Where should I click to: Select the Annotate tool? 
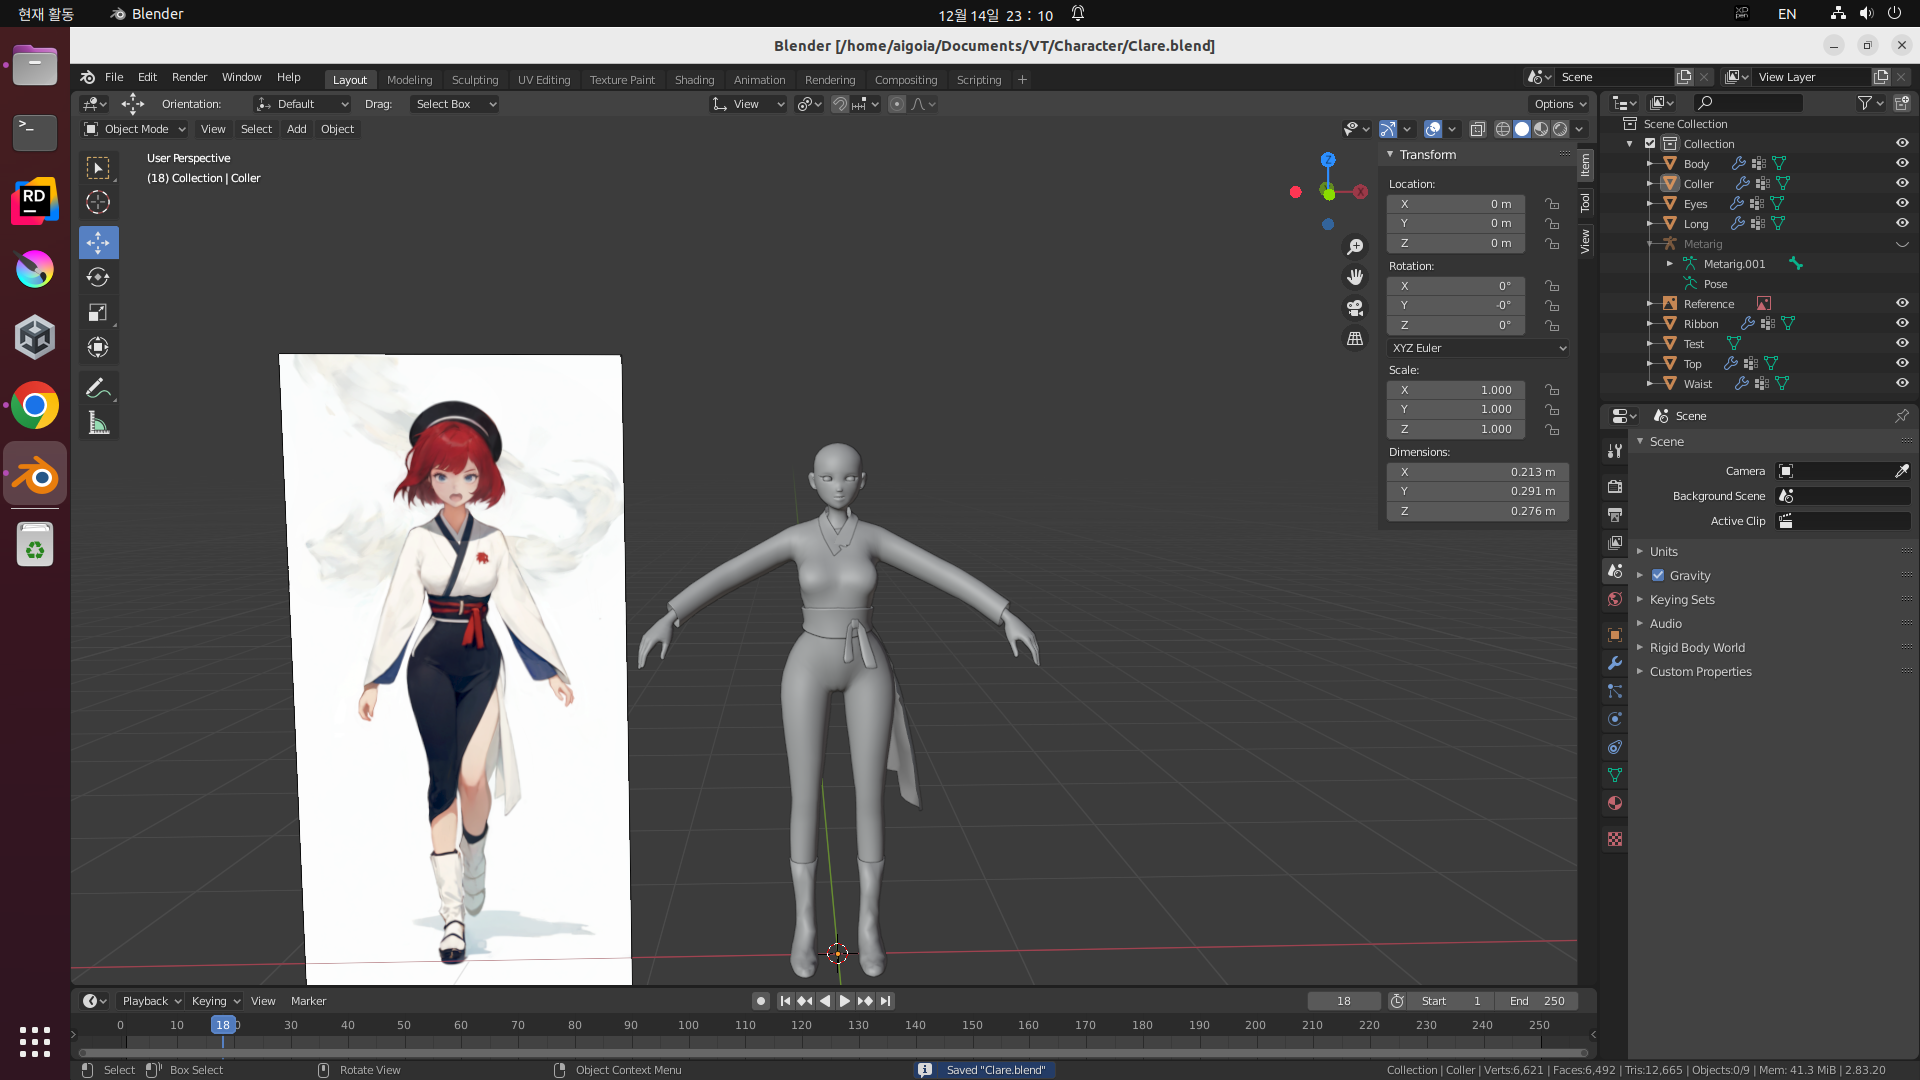tap(98, 389)
